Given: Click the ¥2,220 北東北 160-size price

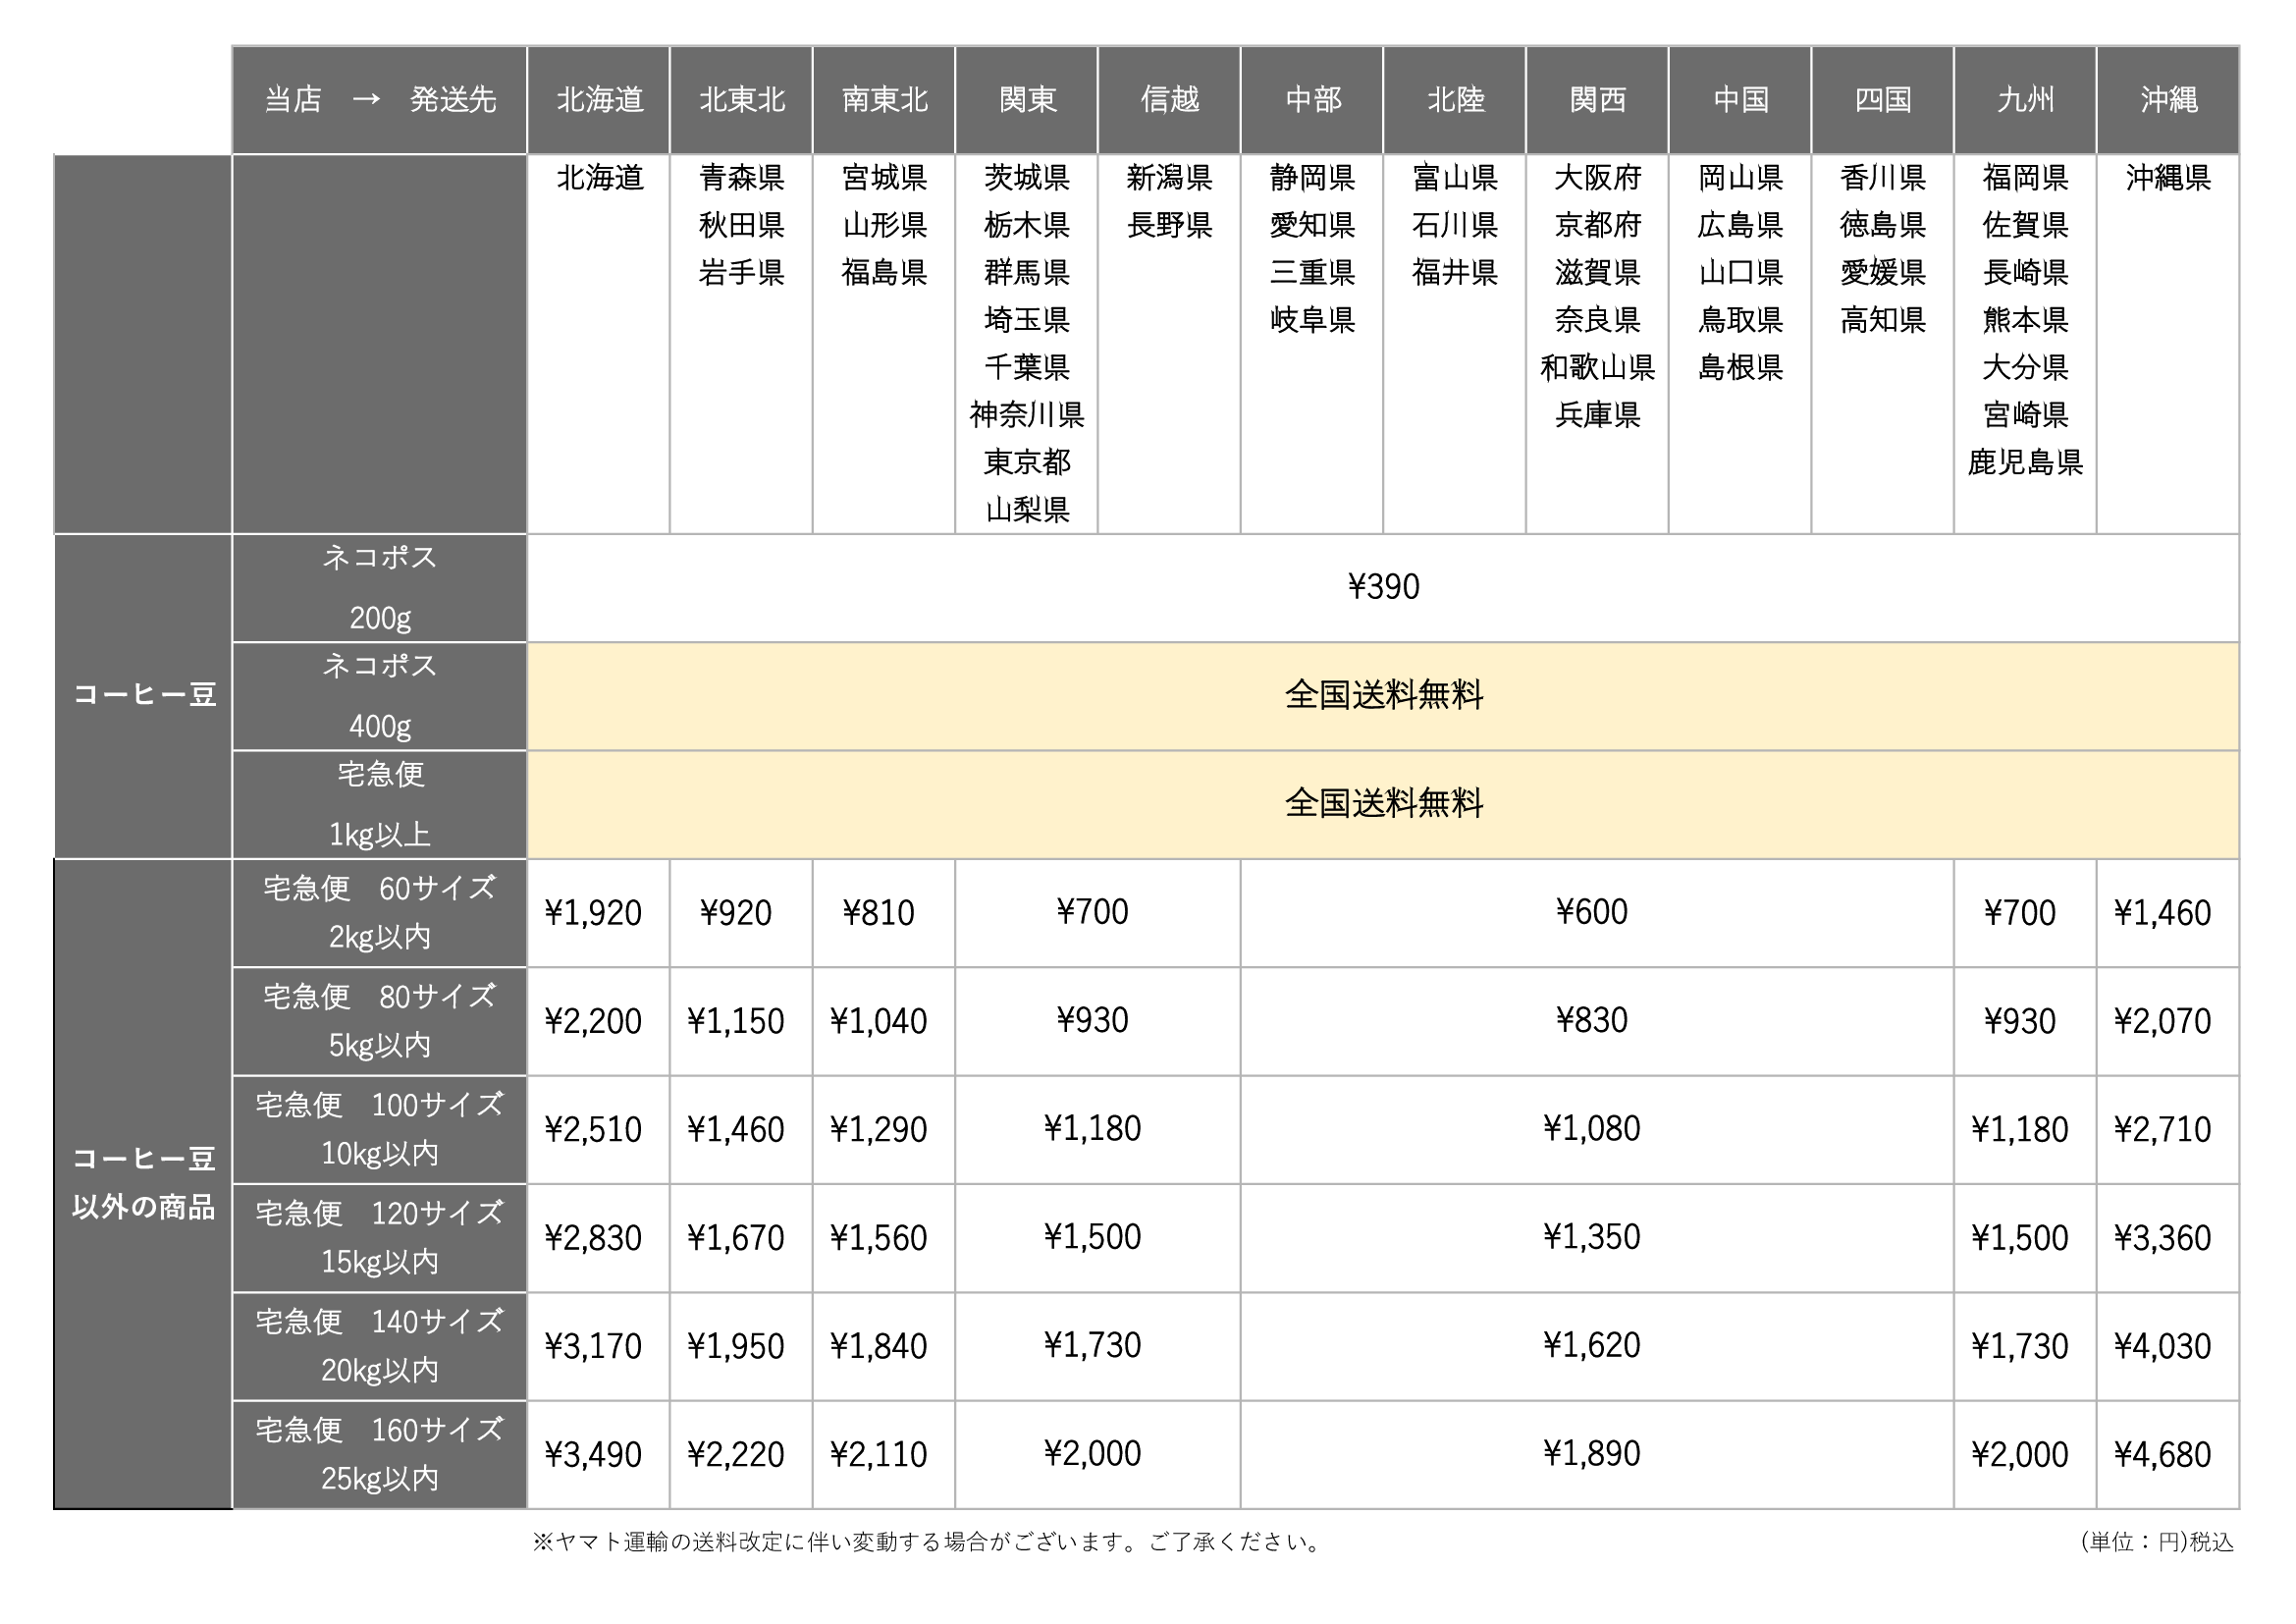Looking at the screenshot, I should click(735, 1455).
